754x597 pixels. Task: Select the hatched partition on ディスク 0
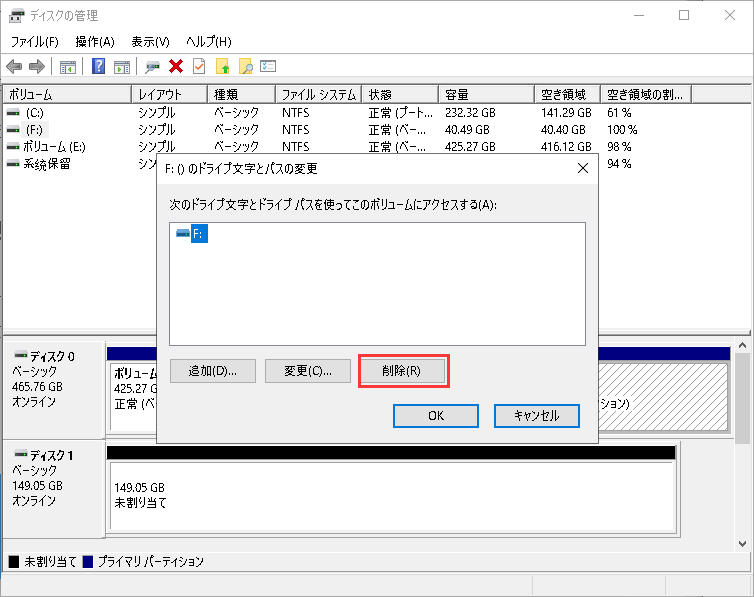[664, 397]
